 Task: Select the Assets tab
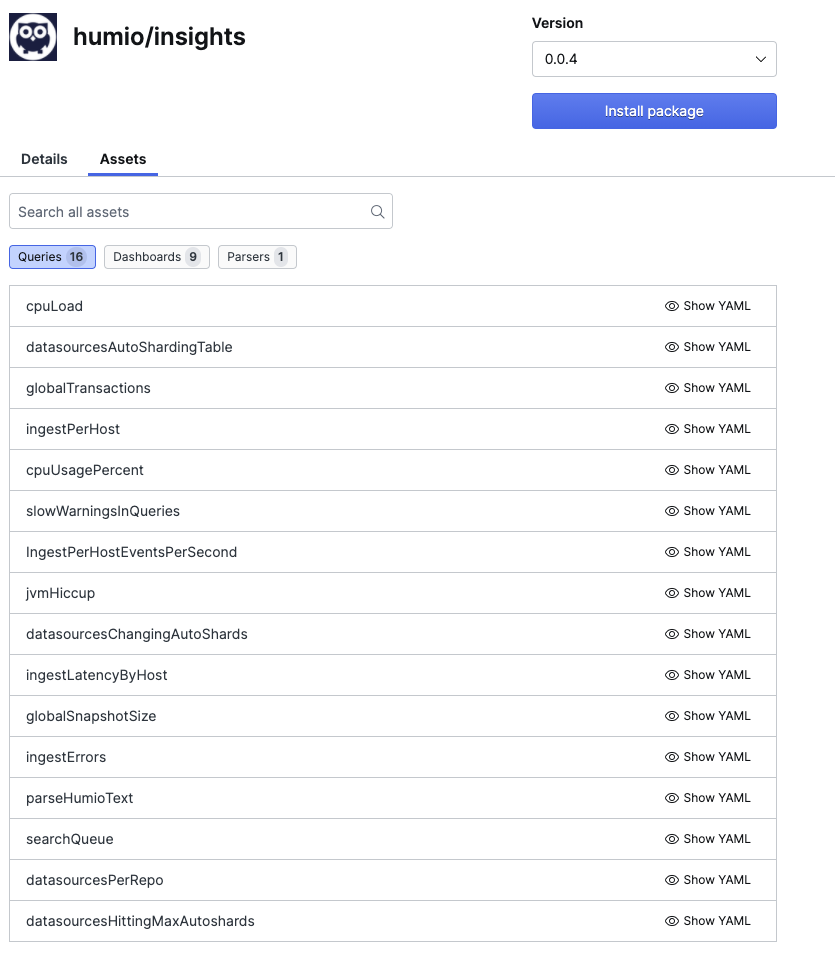point(123,159)
